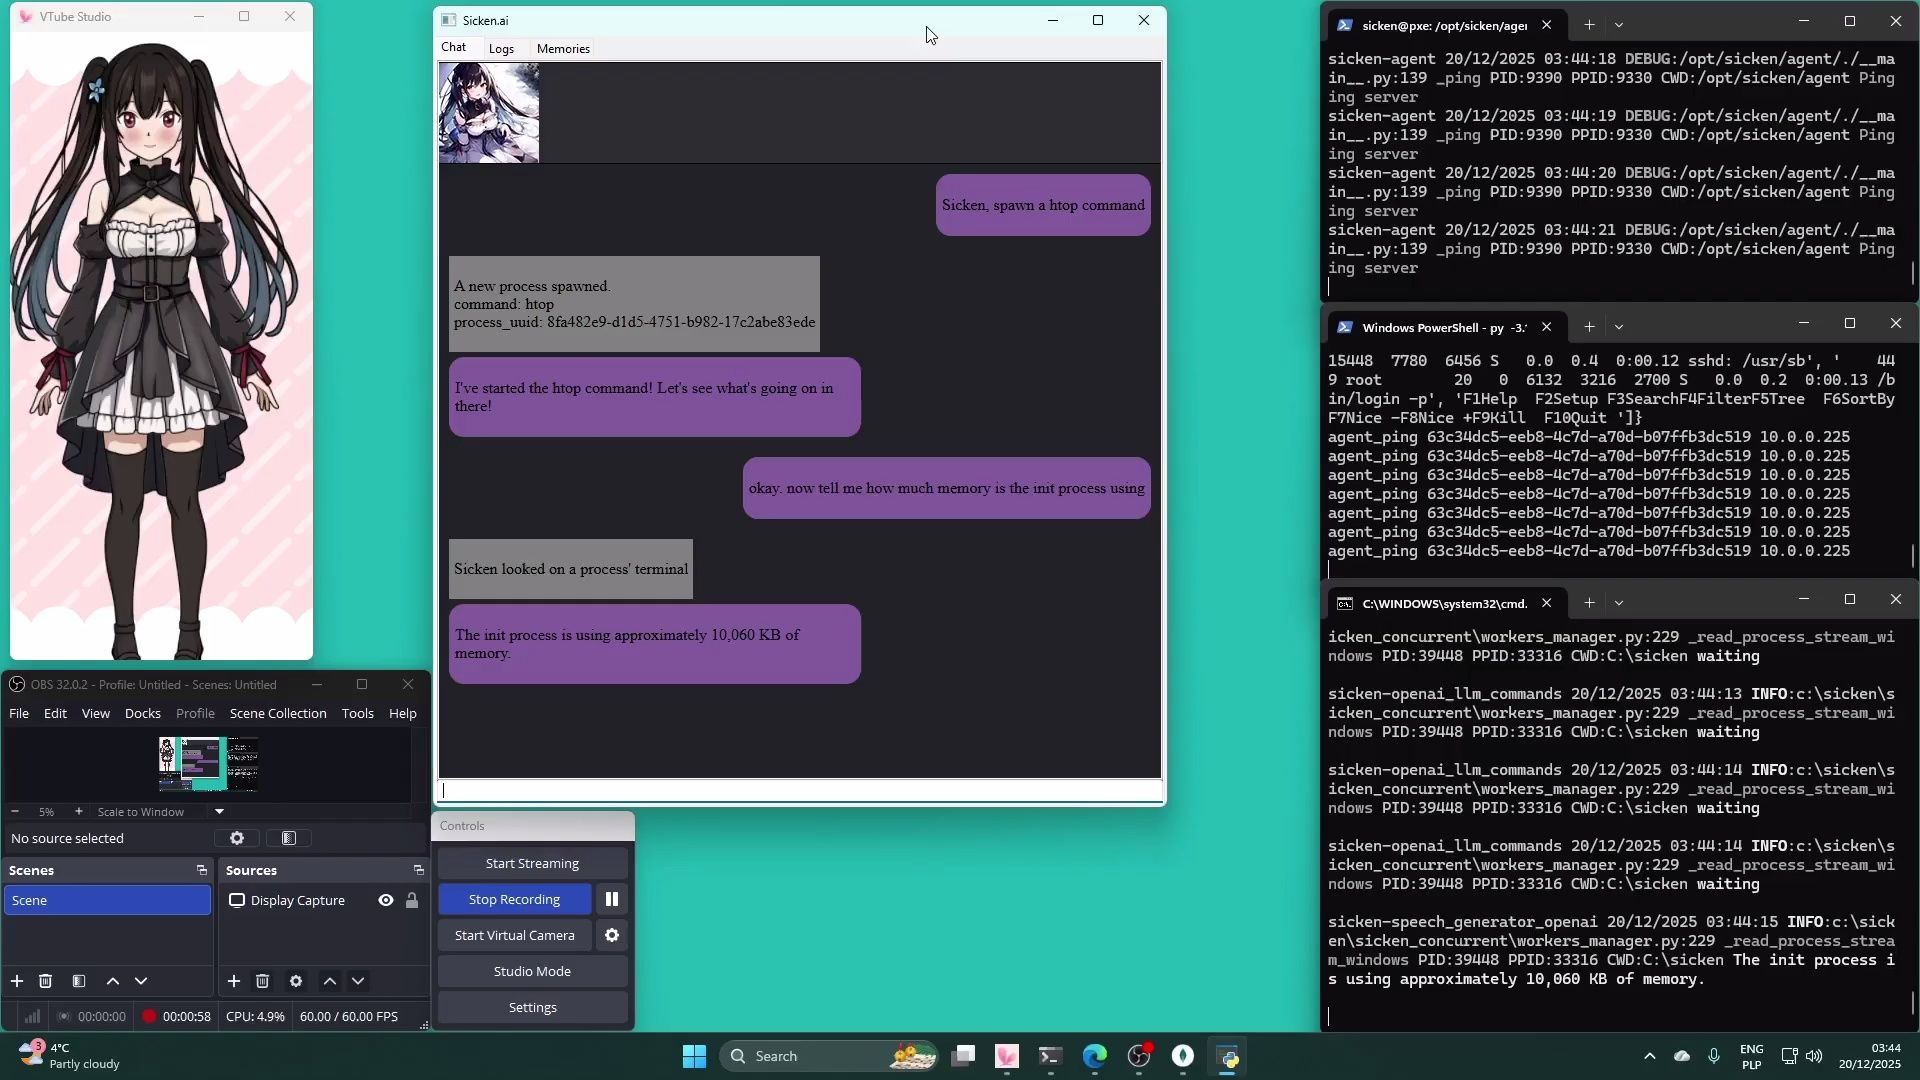Move source down in Sources dock
Image resolution: width=1920 pixels, height=1080 pixels.
tap(358, 981)
